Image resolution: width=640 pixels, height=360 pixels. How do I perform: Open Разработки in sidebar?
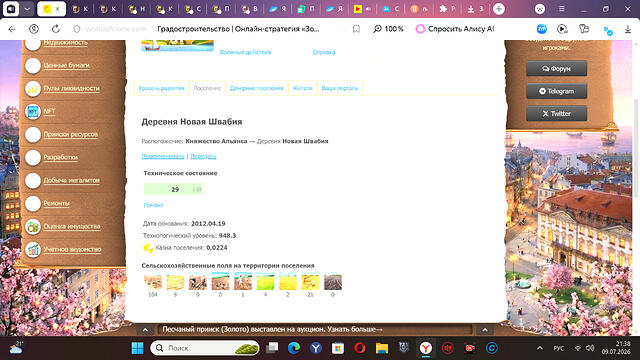coord(60,157)
